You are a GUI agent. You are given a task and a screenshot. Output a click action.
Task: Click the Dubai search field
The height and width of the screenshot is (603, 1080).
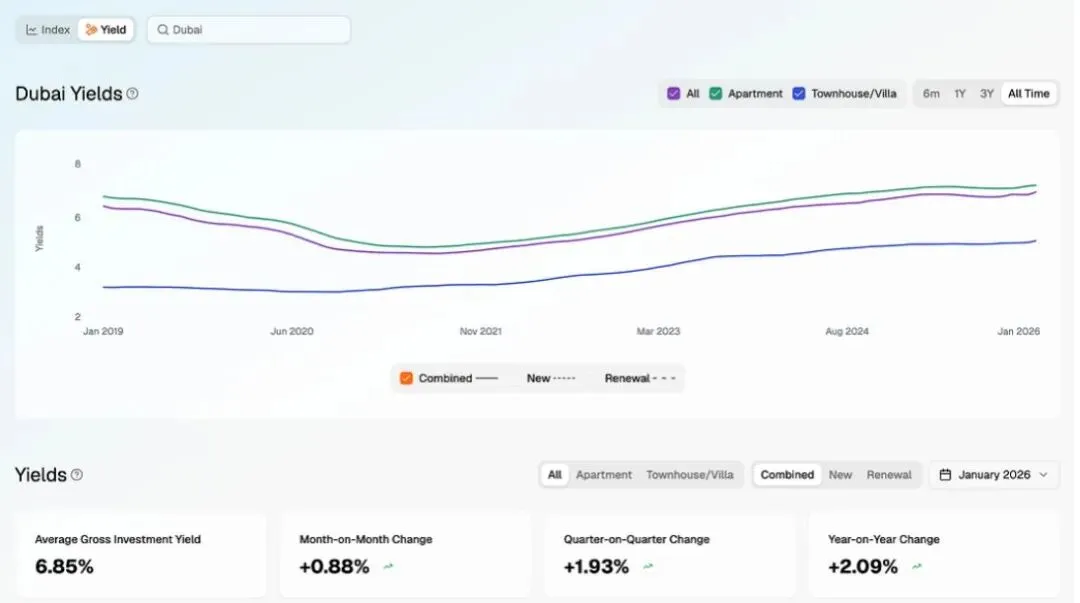click(249, 30)
